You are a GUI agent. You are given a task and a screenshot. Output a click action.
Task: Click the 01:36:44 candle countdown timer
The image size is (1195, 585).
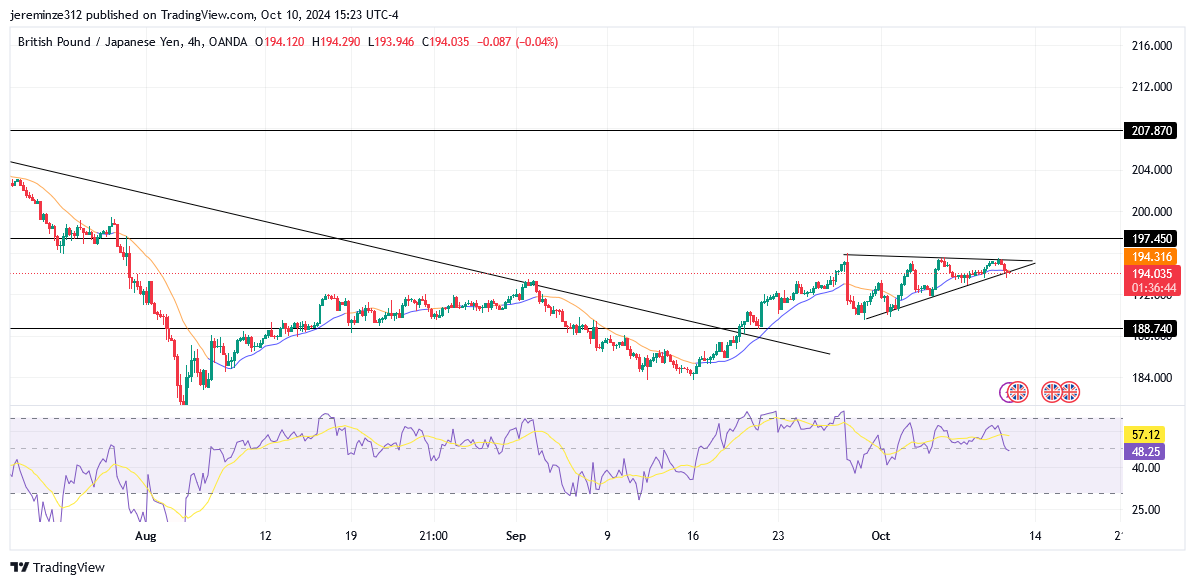pos(1152,288)
